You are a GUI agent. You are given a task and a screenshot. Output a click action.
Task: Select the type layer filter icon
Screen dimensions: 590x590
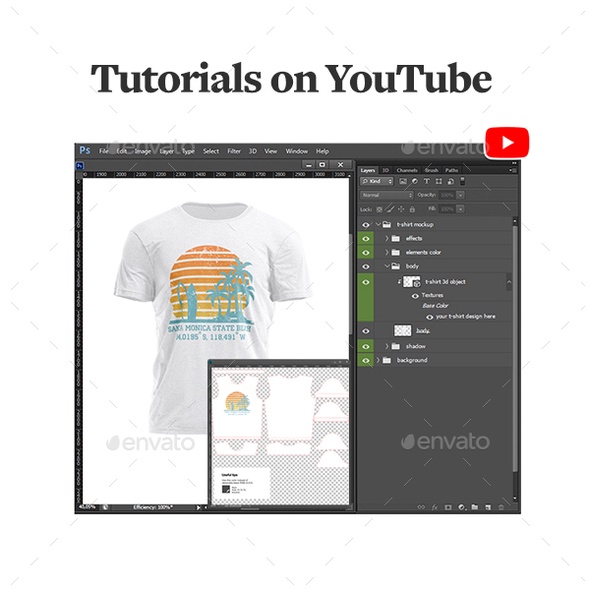pos(427,181)
